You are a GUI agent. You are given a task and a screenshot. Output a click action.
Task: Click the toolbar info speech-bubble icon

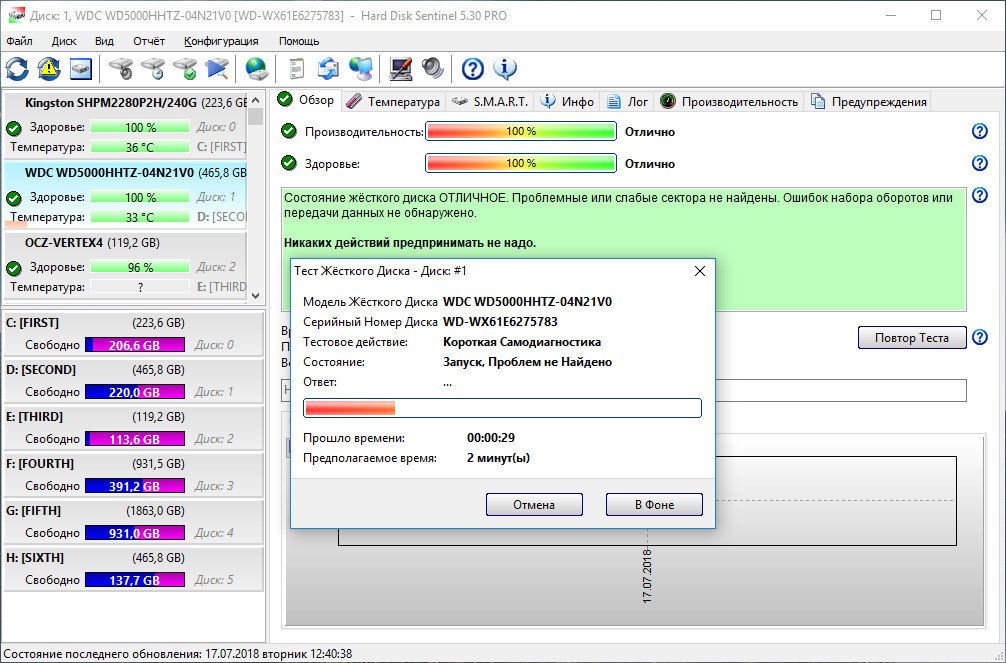click(x=505, y=69)
